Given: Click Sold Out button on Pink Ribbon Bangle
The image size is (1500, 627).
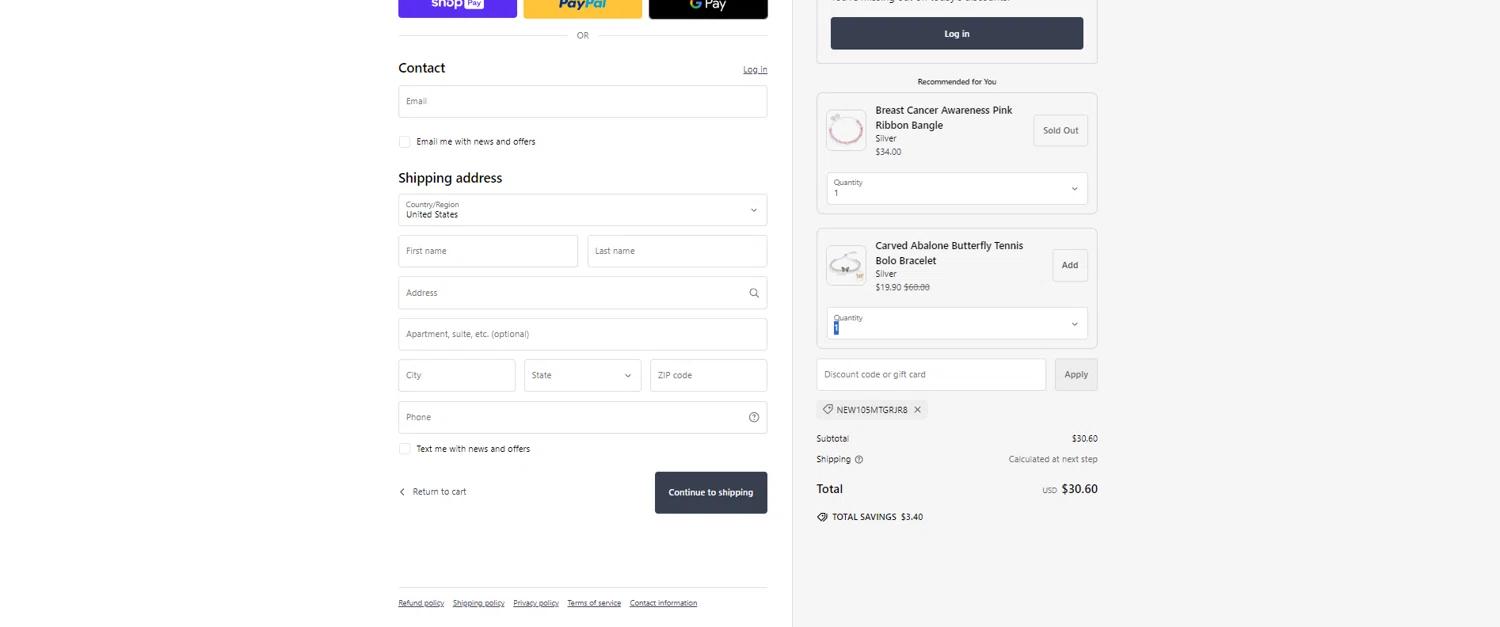Looking at the screenshot, I should [x=1060, y=130].
